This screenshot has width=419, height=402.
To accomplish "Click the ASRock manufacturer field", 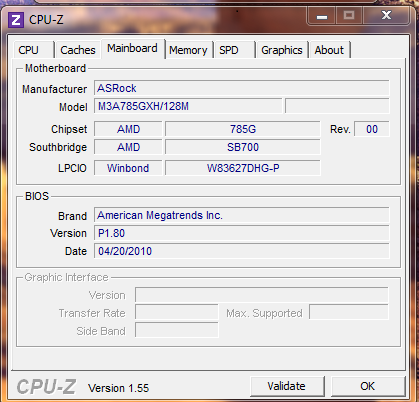I will [241, 88].
